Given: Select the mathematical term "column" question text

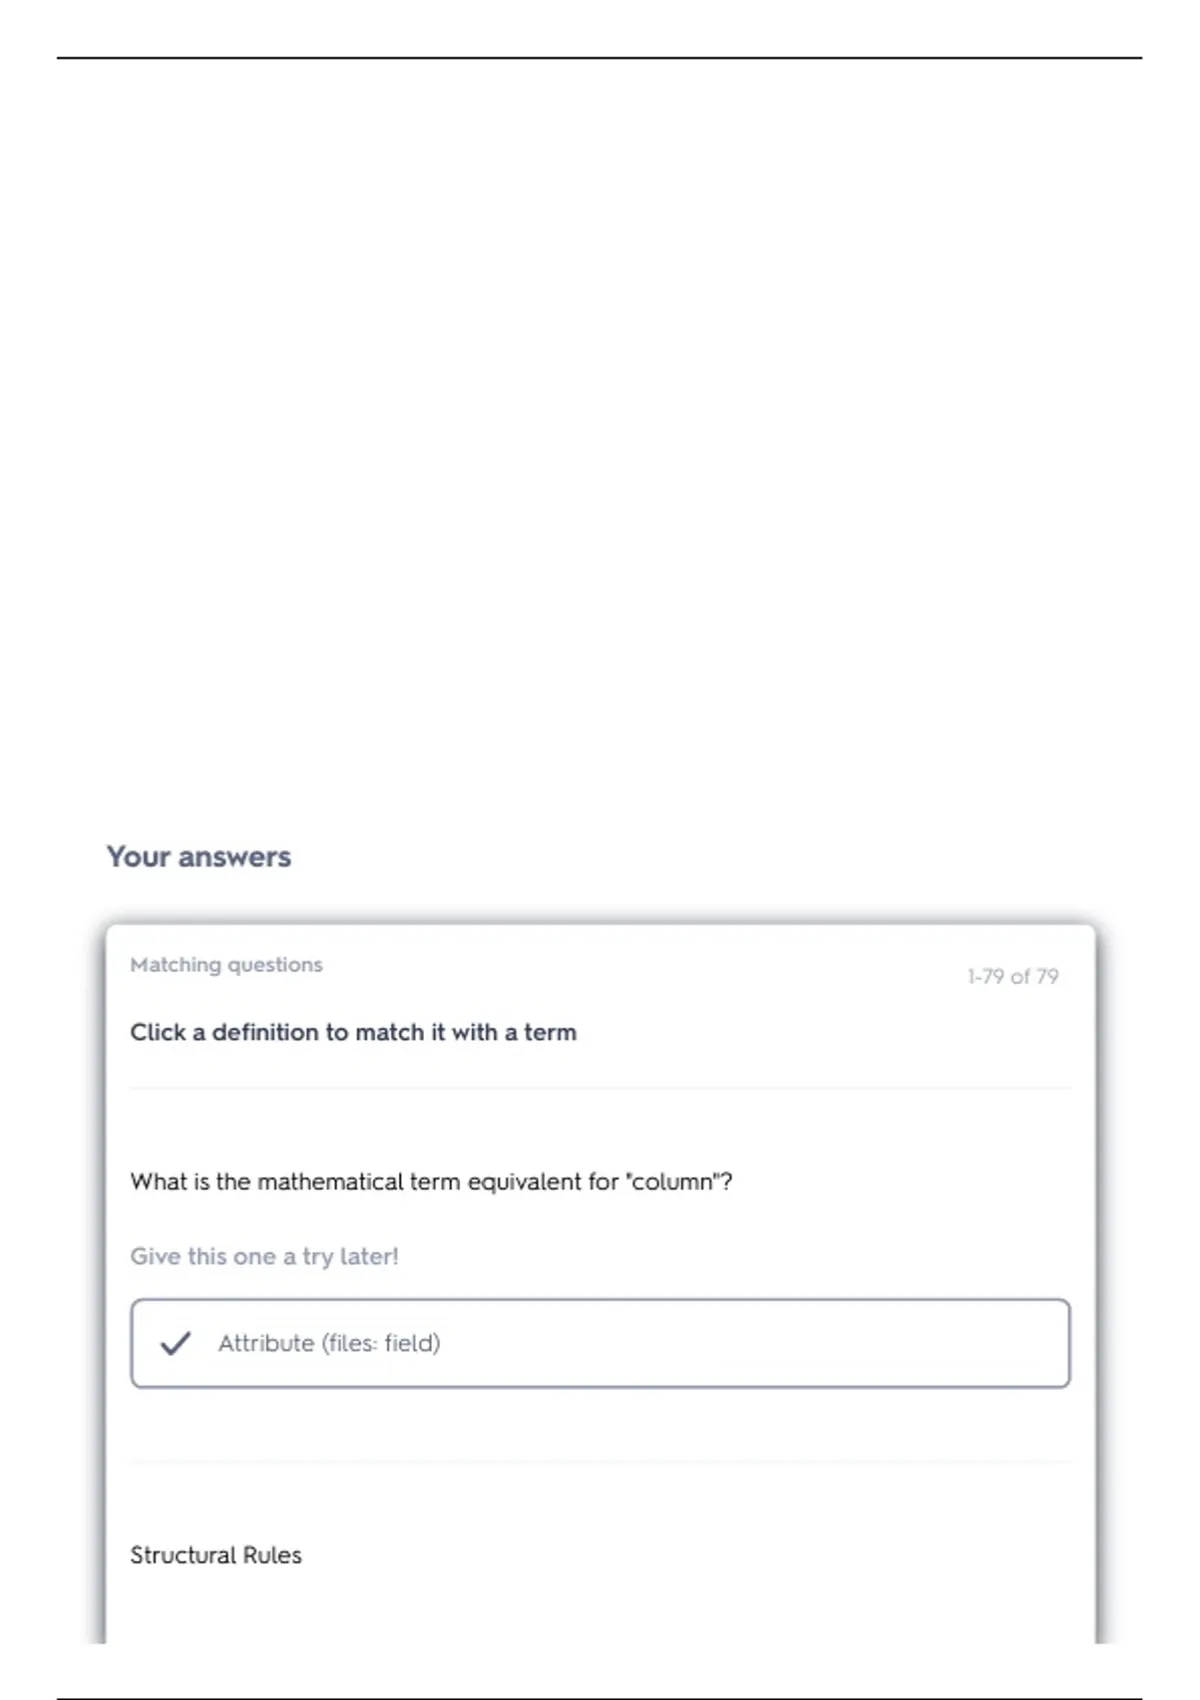Looking at the screenshot, I should (430, 1182).
